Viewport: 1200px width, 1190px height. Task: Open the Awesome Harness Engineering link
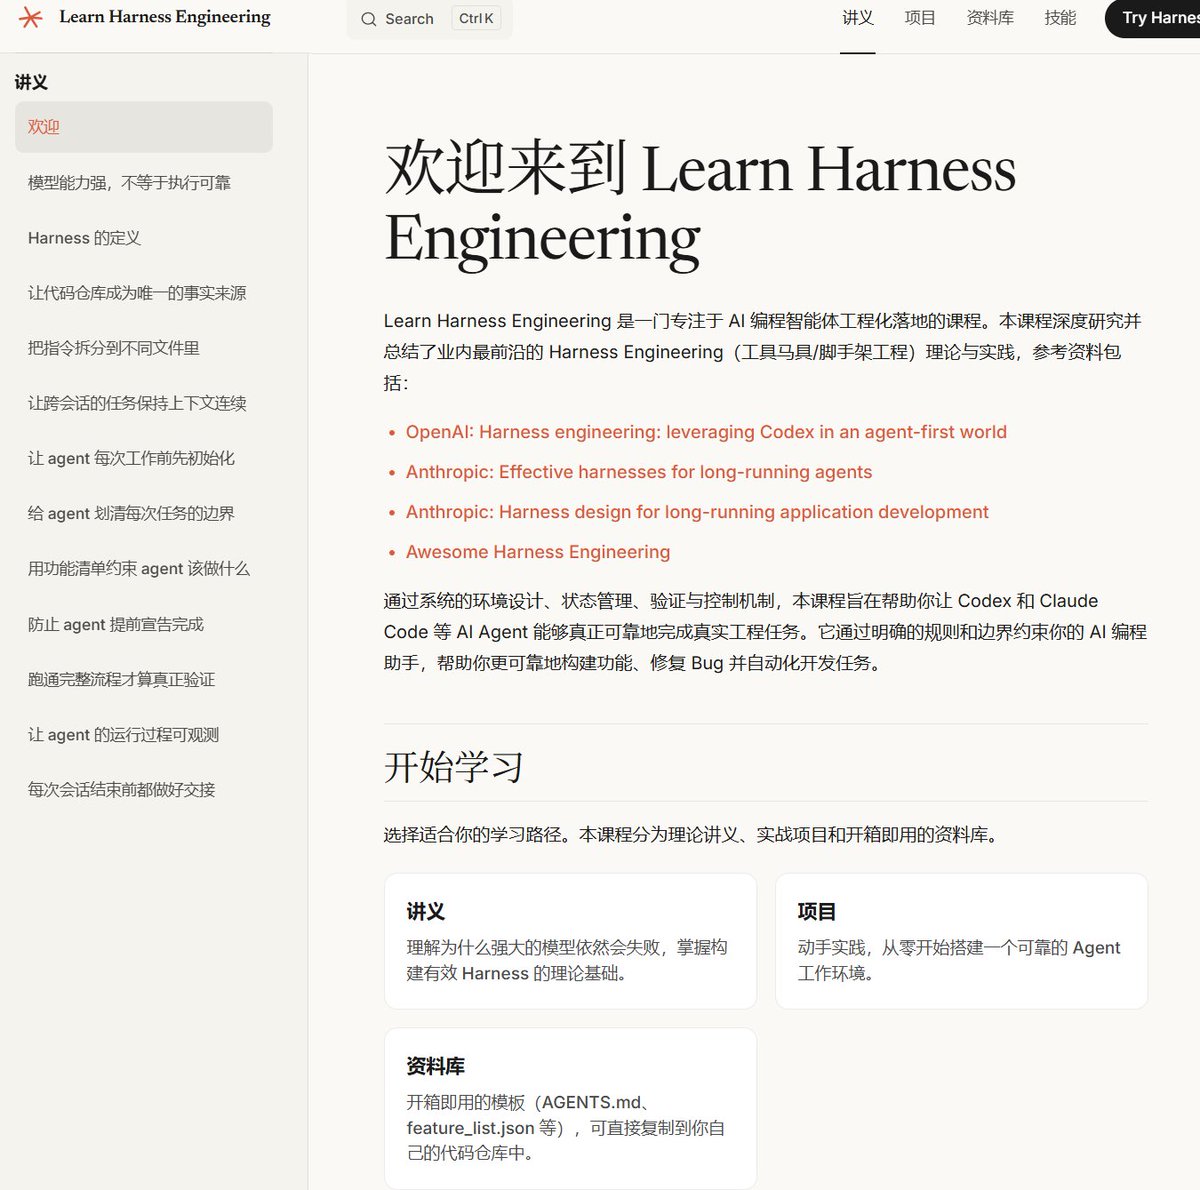click(538, 552)
